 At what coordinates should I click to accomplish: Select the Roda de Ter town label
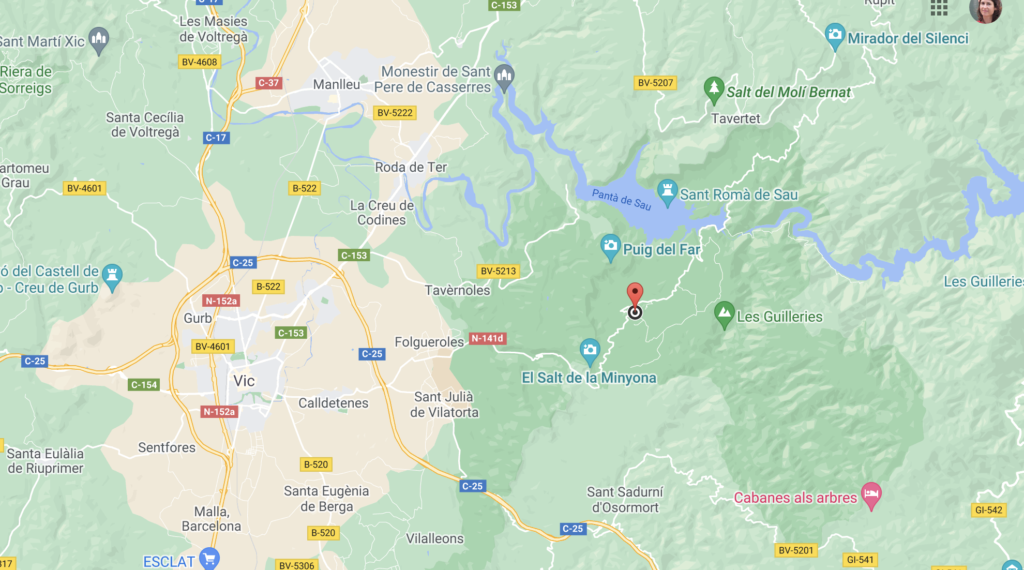pos(411,167)
